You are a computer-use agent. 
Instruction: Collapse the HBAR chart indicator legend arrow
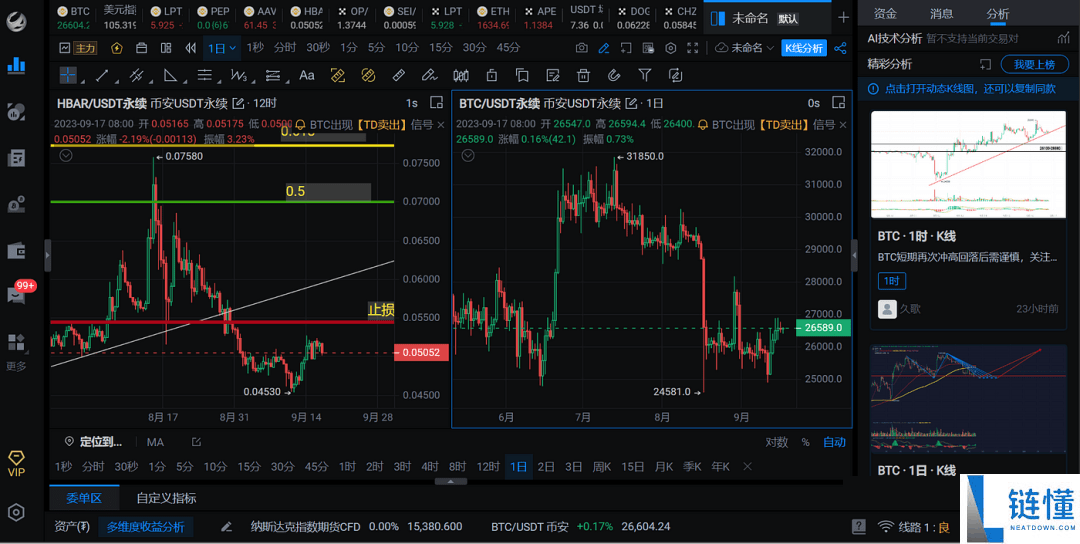tap(65, 156)
